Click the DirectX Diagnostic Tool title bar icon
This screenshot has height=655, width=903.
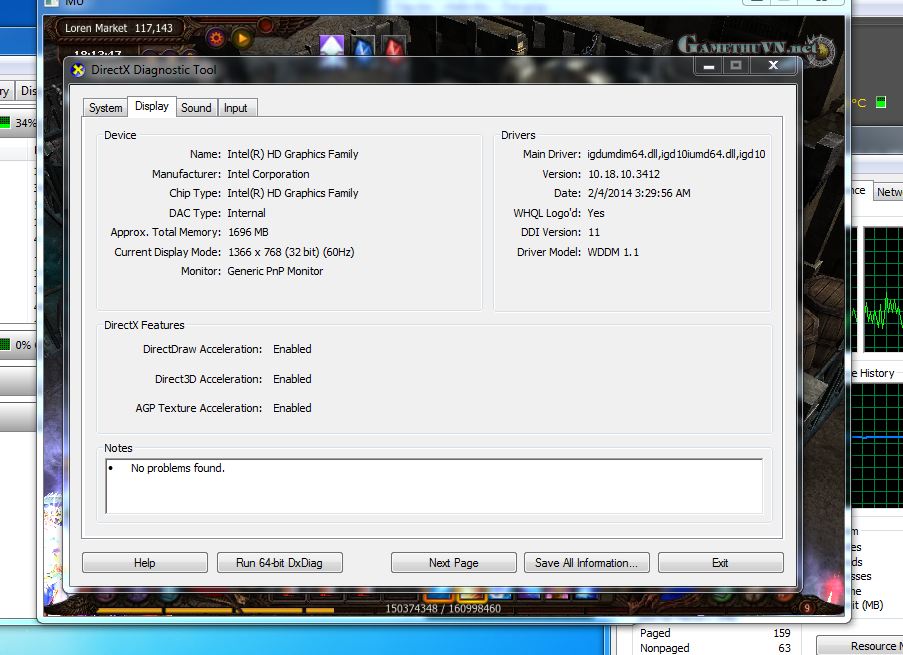coord(78,70)
